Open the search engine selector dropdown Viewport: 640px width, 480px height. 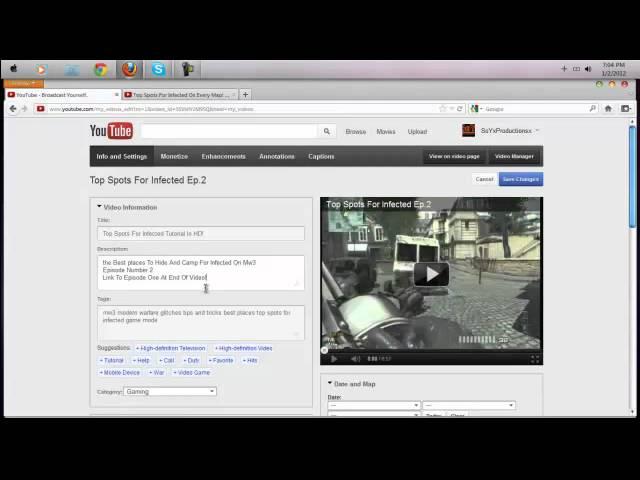[476, 109]
